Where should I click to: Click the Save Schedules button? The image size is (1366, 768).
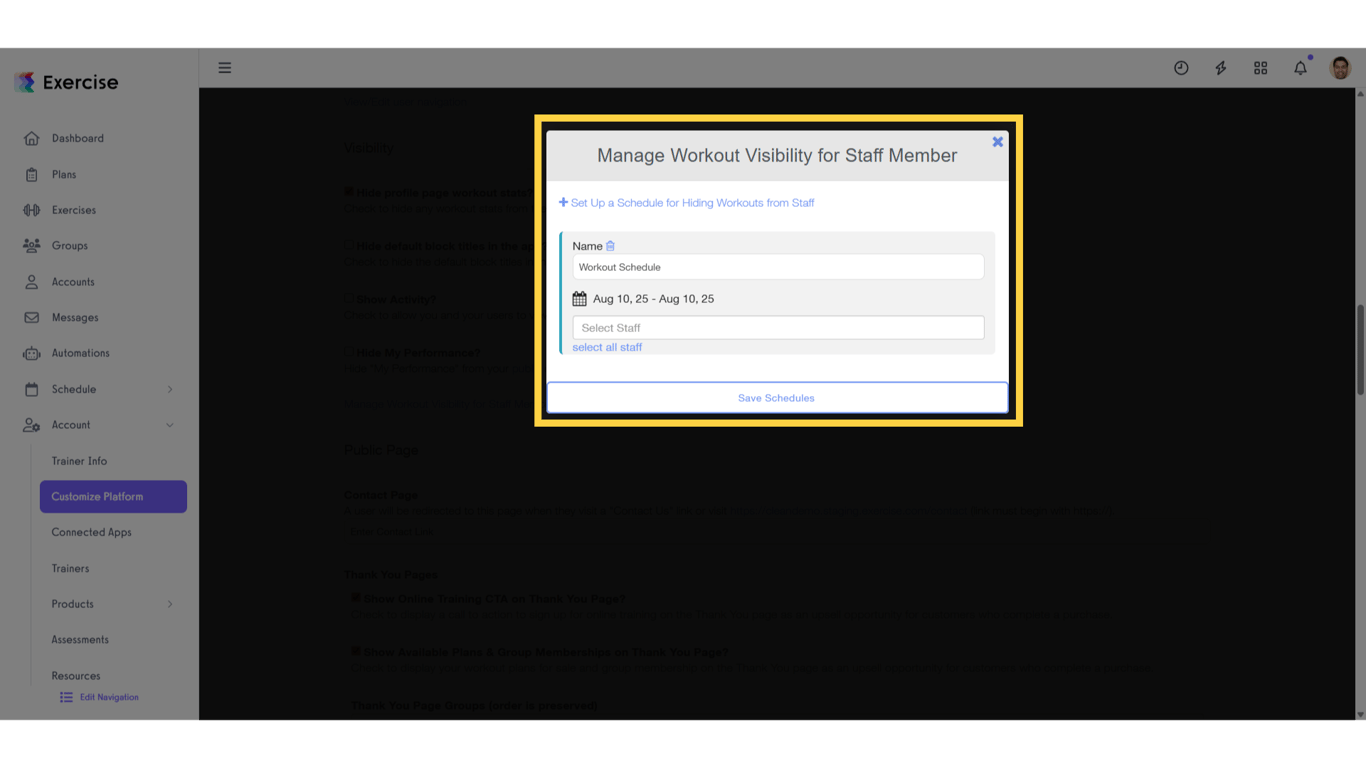pos(777,397)
